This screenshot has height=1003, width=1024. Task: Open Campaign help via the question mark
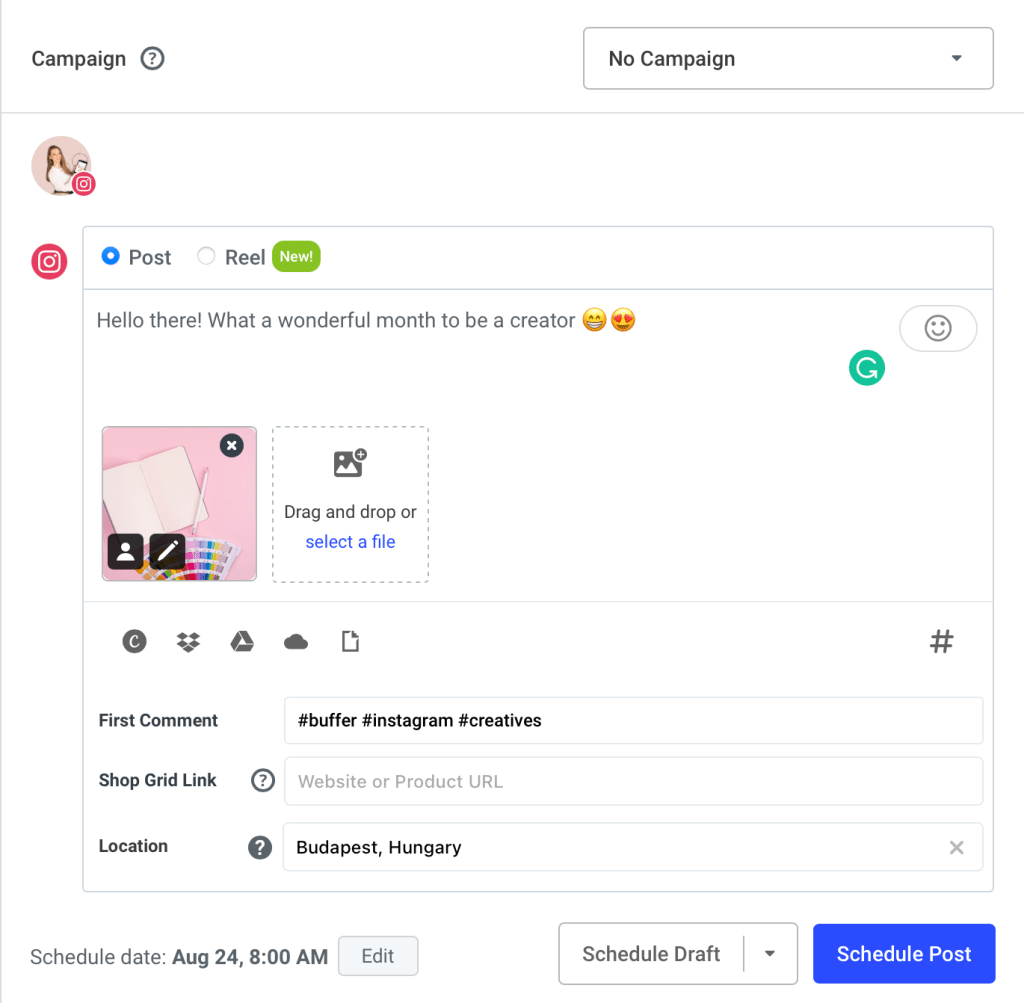pyautogui.click(x=152, y=59)
